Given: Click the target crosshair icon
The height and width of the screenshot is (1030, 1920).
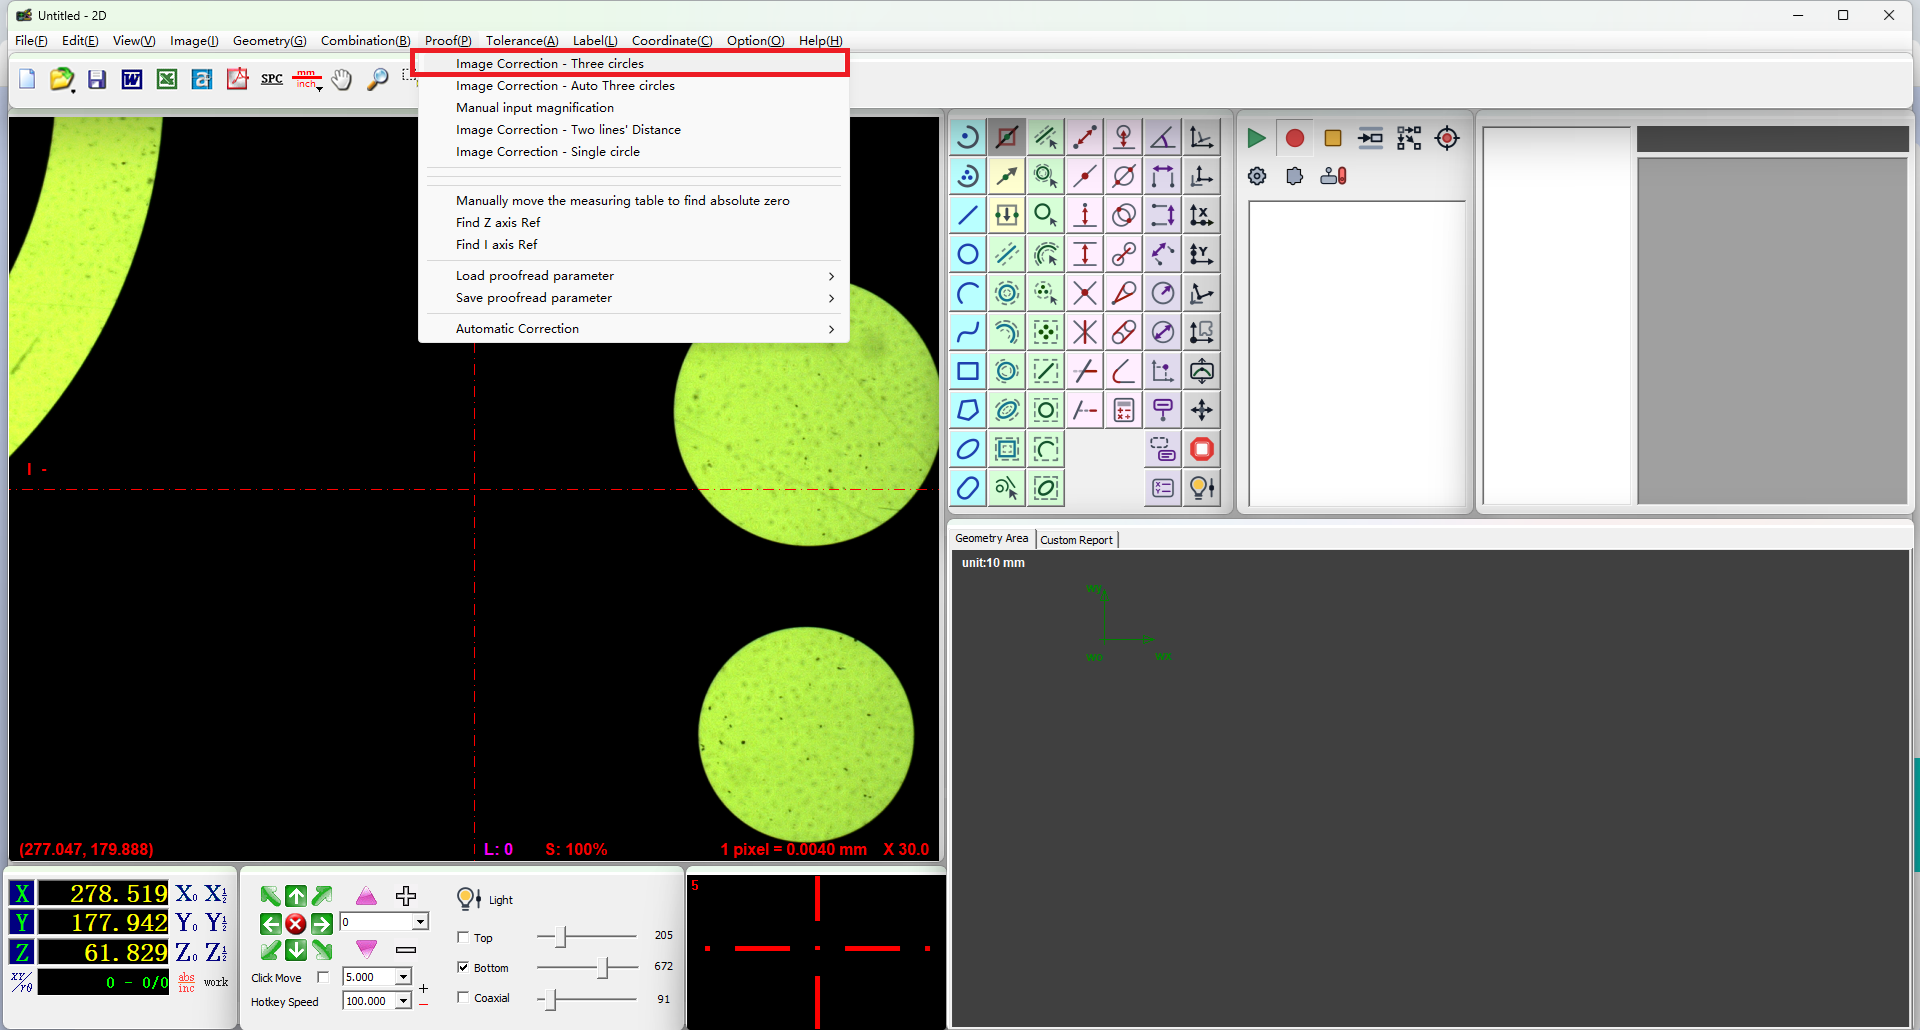Looking at the screenshot, I should (1447, 138).
